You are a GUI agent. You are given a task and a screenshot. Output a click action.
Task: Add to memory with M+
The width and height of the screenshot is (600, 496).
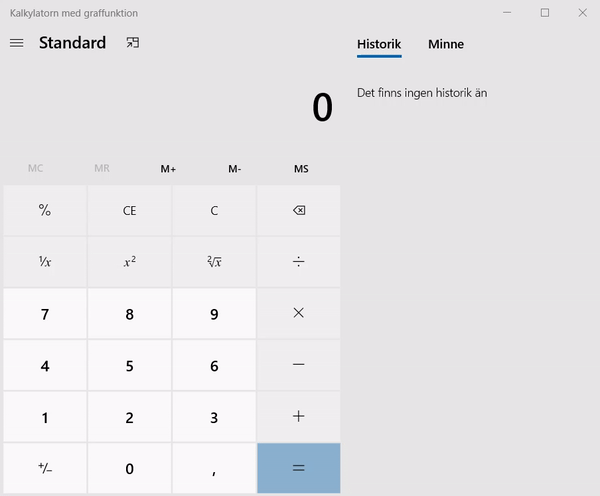(168, 169)
